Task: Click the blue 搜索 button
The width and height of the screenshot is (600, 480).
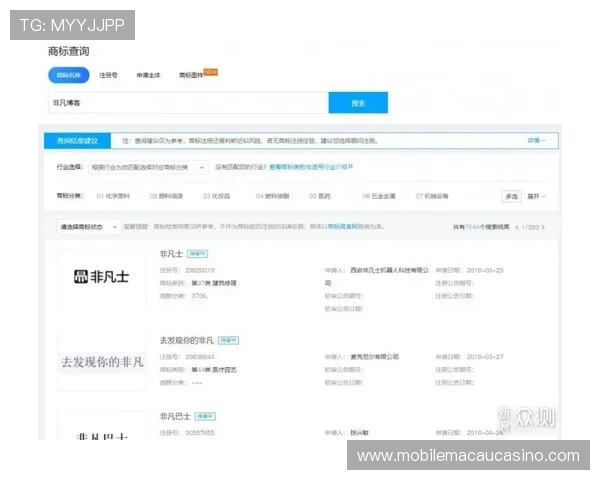Action: click(358, 103)
